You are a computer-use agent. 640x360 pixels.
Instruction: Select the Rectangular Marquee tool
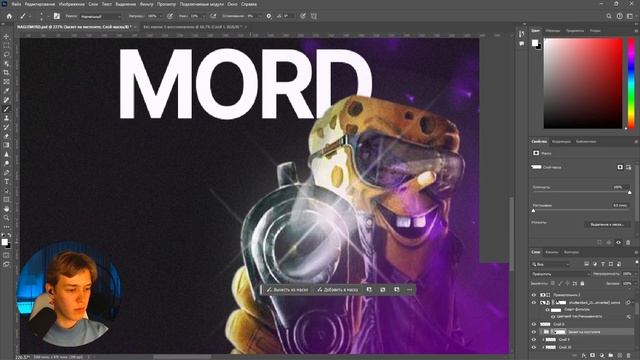click(7, 45)
